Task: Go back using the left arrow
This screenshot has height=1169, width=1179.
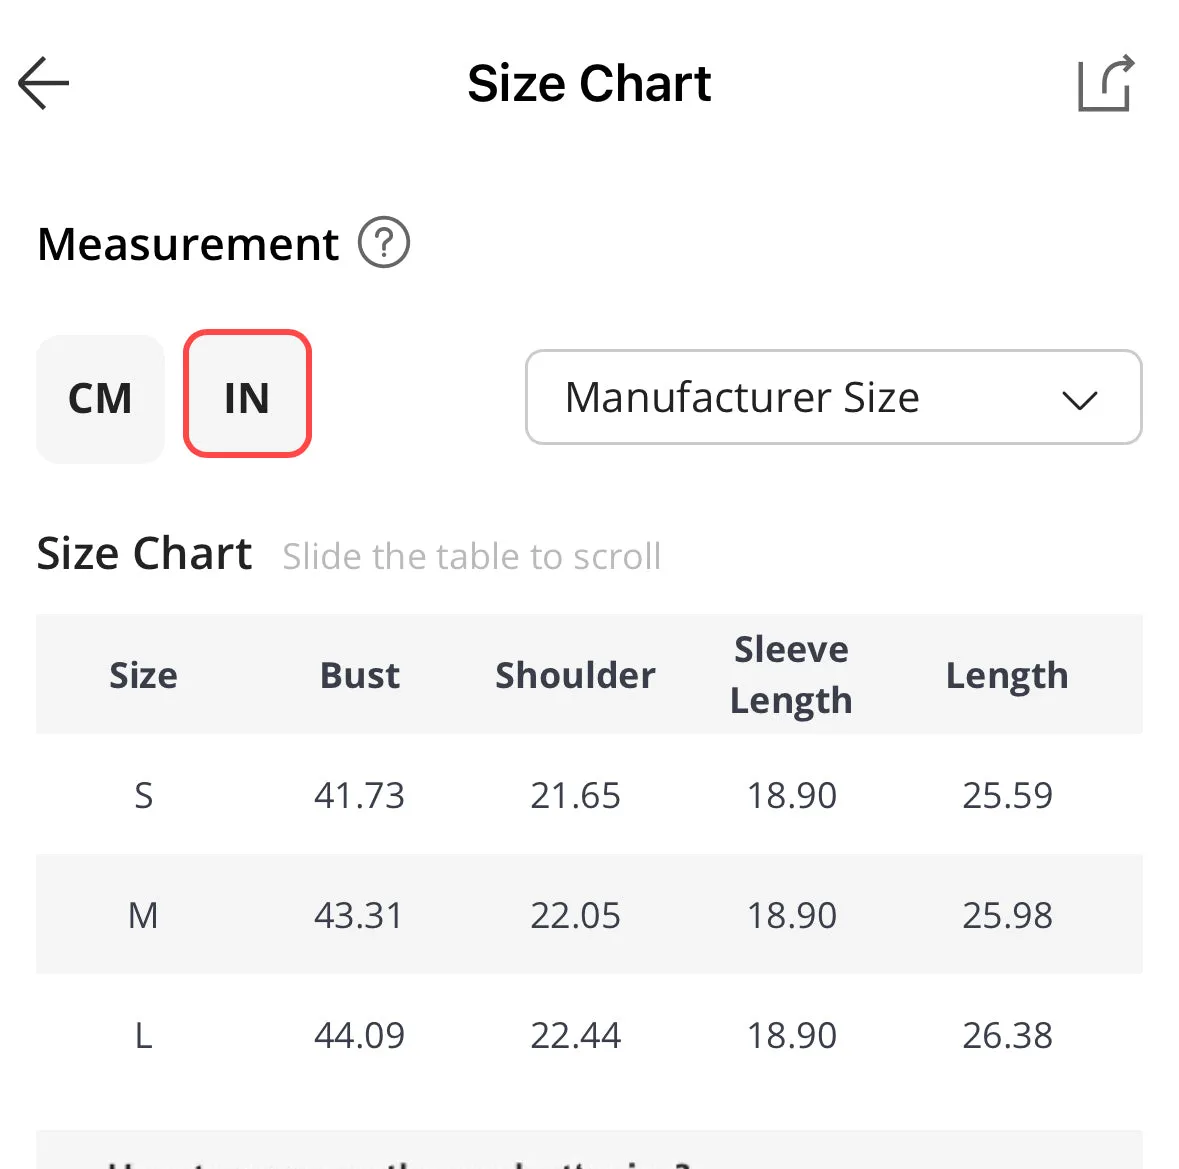Action: point(44,83)
